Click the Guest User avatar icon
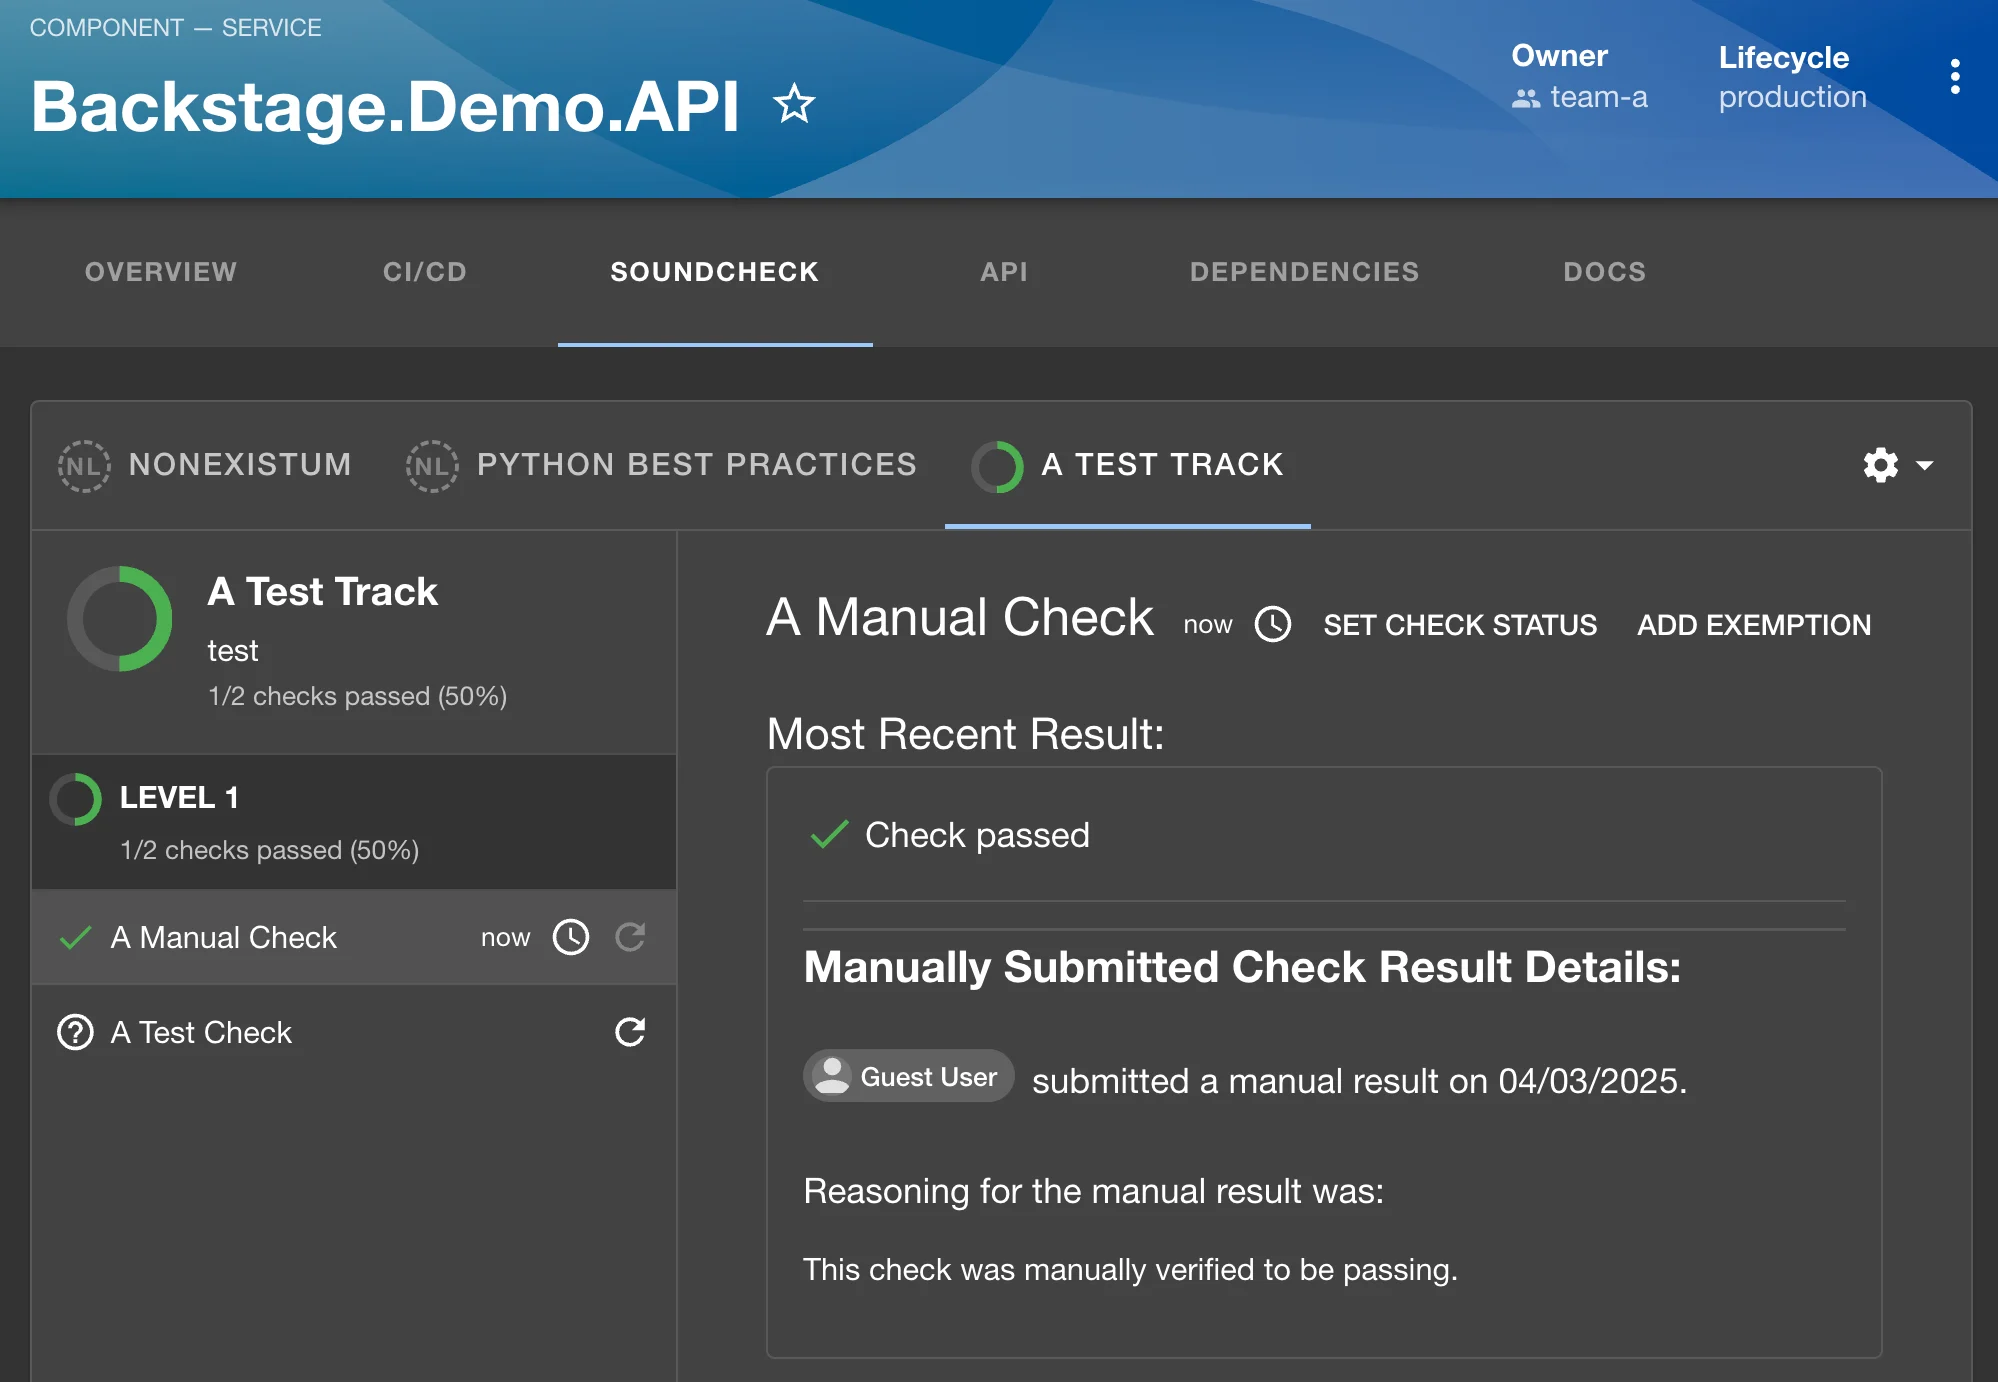 832,1076
